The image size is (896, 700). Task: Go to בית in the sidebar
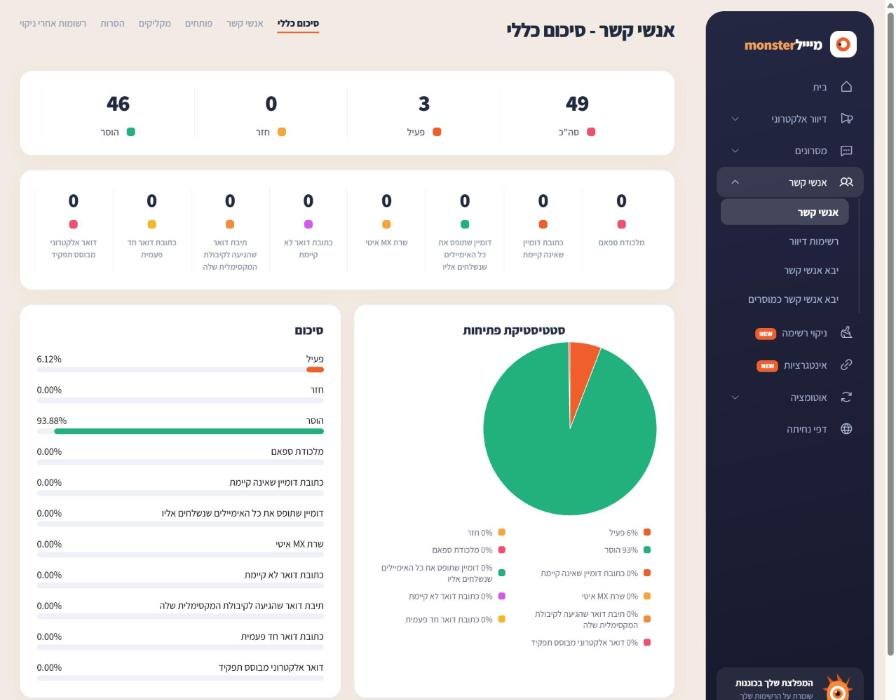coord(819,87)
